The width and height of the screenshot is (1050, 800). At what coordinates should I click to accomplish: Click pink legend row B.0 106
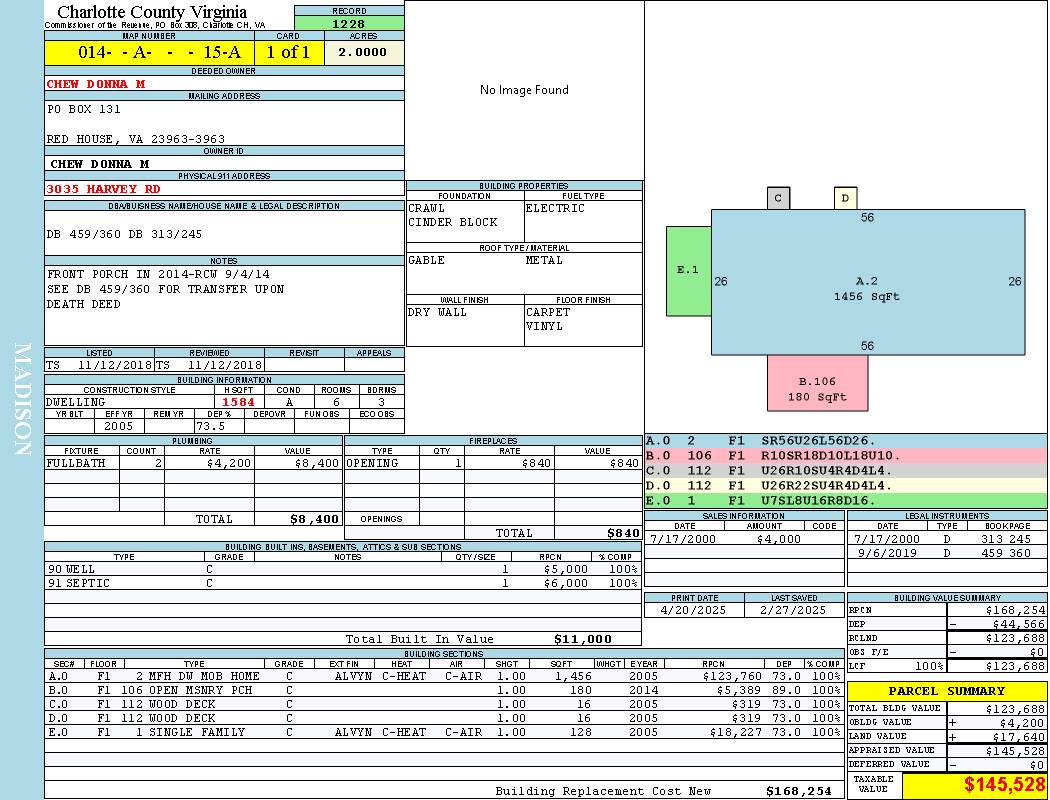(x=846, y=456)
